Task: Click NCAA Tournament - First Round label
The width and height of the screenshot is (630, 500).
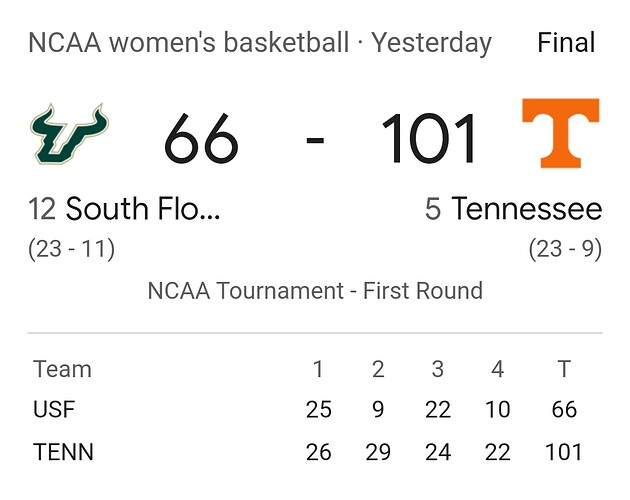Action: pyautogui.click(x=315, y=291)
